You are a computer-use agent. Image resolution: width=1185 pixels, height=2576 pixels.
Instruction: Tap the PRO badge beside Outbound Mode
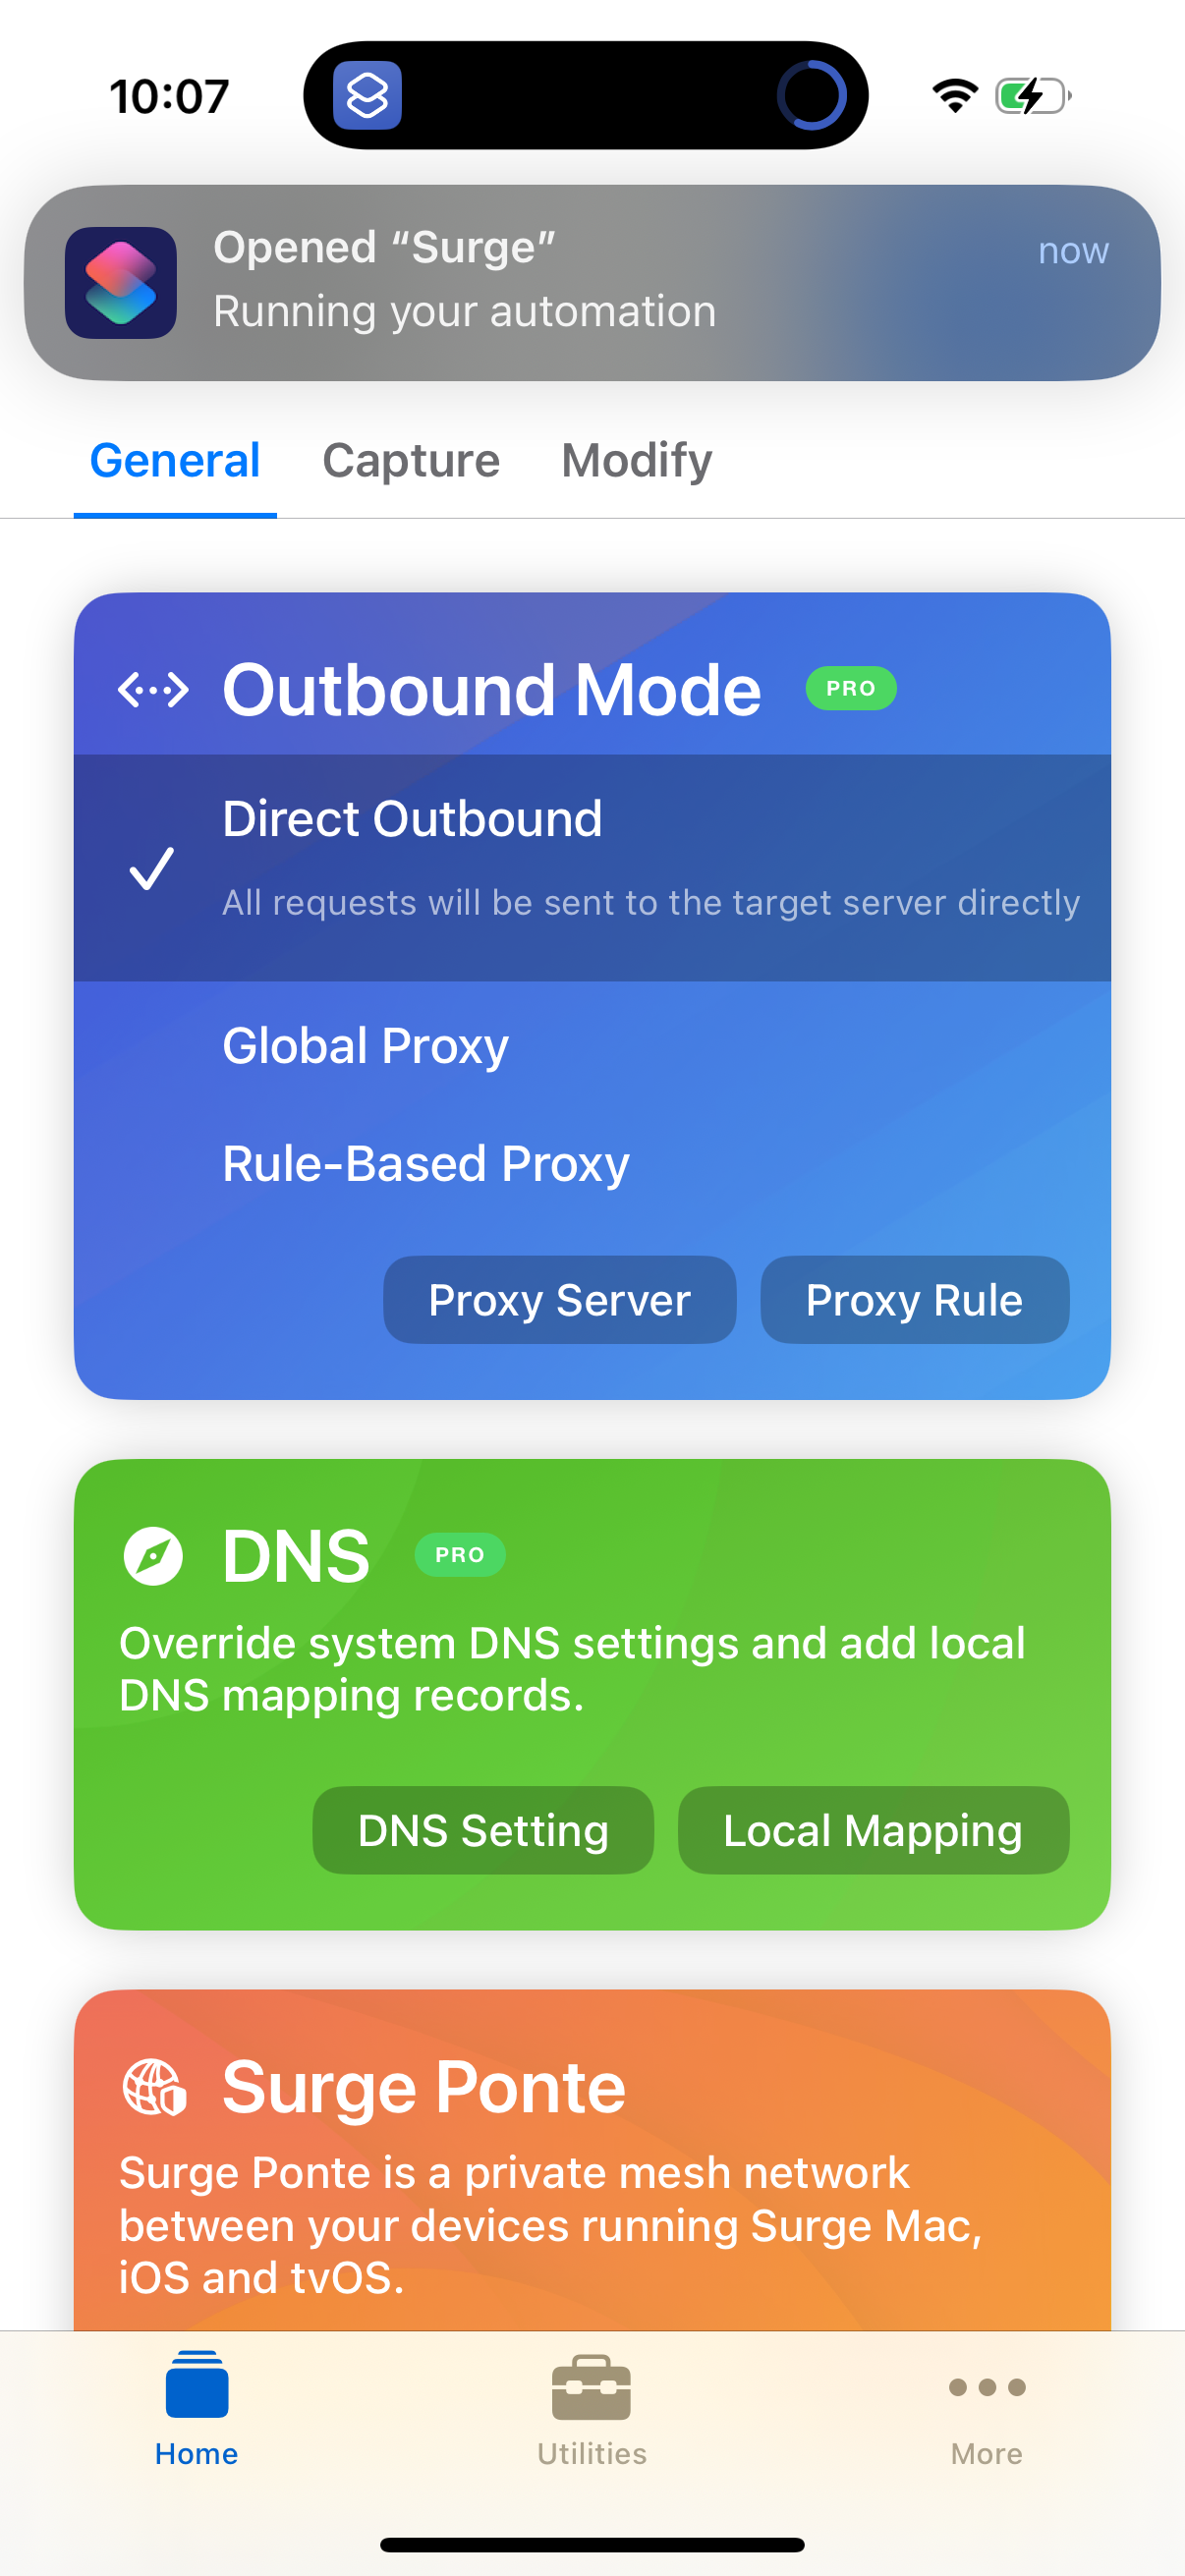click(851, 689)
